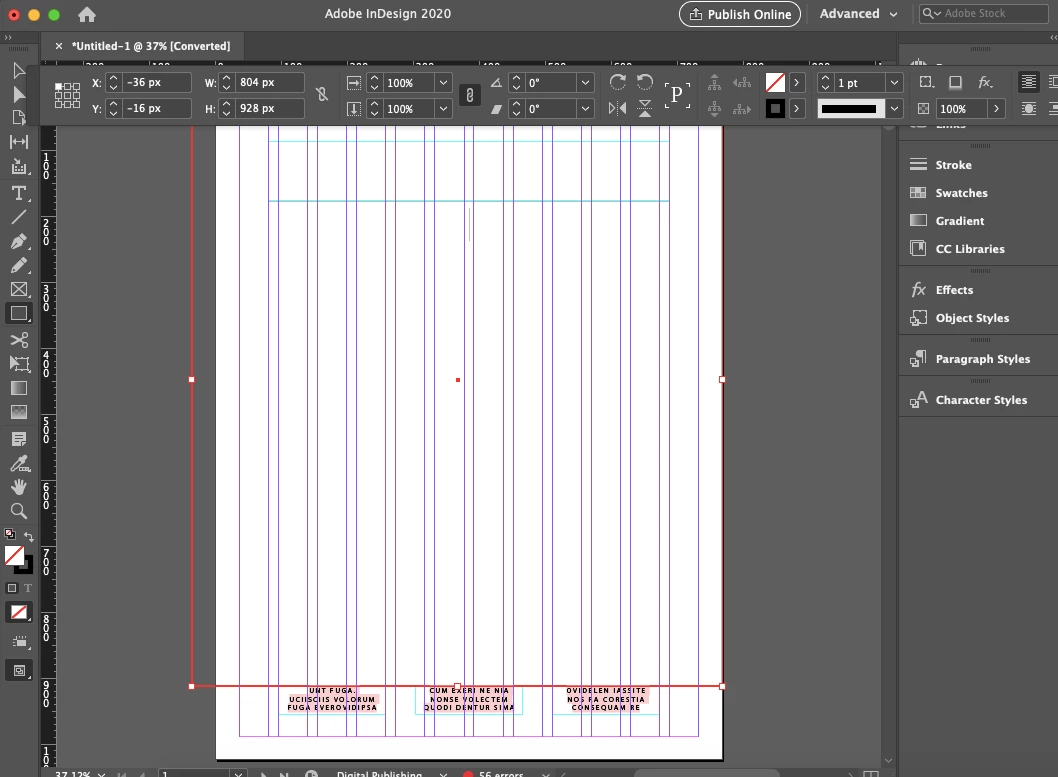This screenshot has height=777, width=1058.
Task: Select the Content Collector tool
Action: 19,166
